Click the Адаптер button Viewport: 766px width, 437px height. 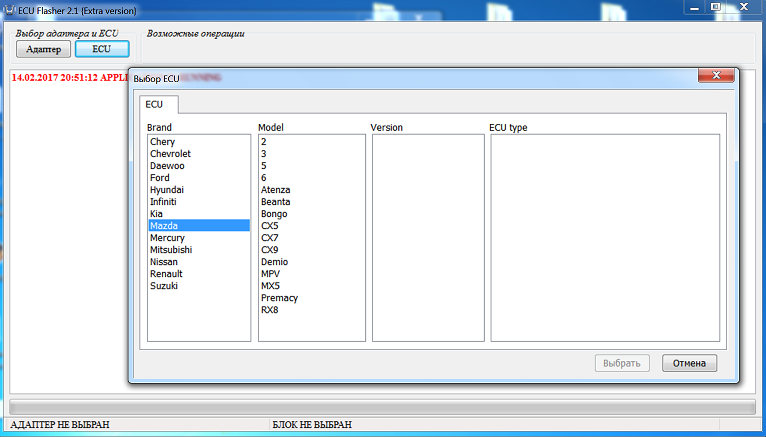pos(43,49)
